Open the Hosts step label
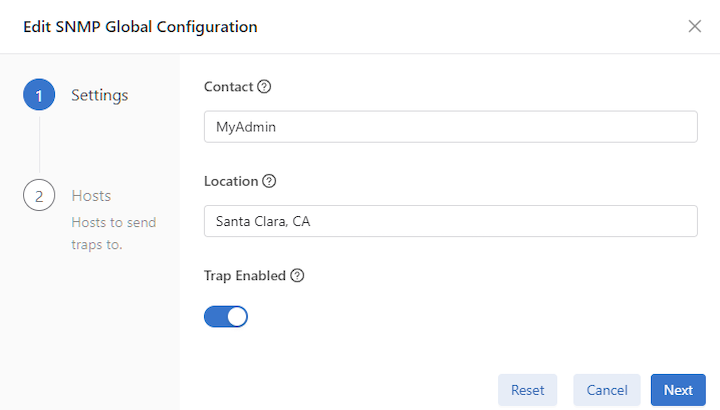This screenshot has height=410, width=720. pyautogui.click(x=91, y=196)
